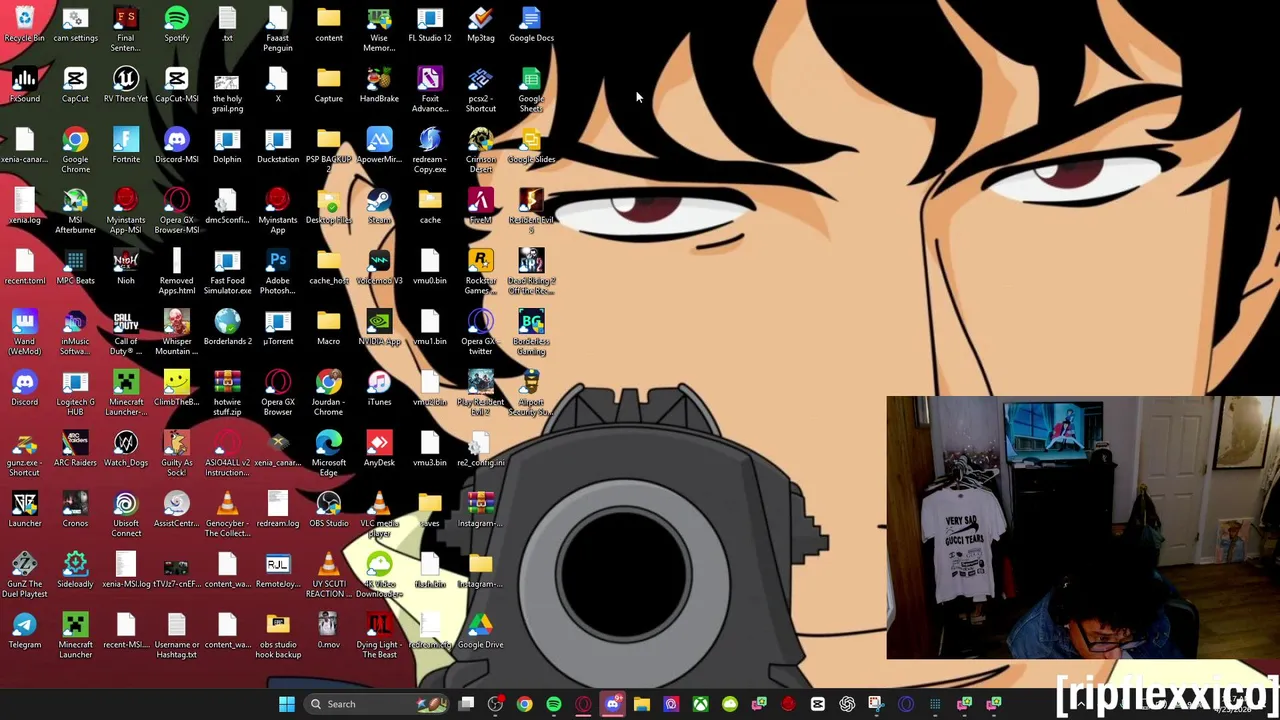
Task: Open the Recycle Bin desktop icon
Action: [24, 24]
